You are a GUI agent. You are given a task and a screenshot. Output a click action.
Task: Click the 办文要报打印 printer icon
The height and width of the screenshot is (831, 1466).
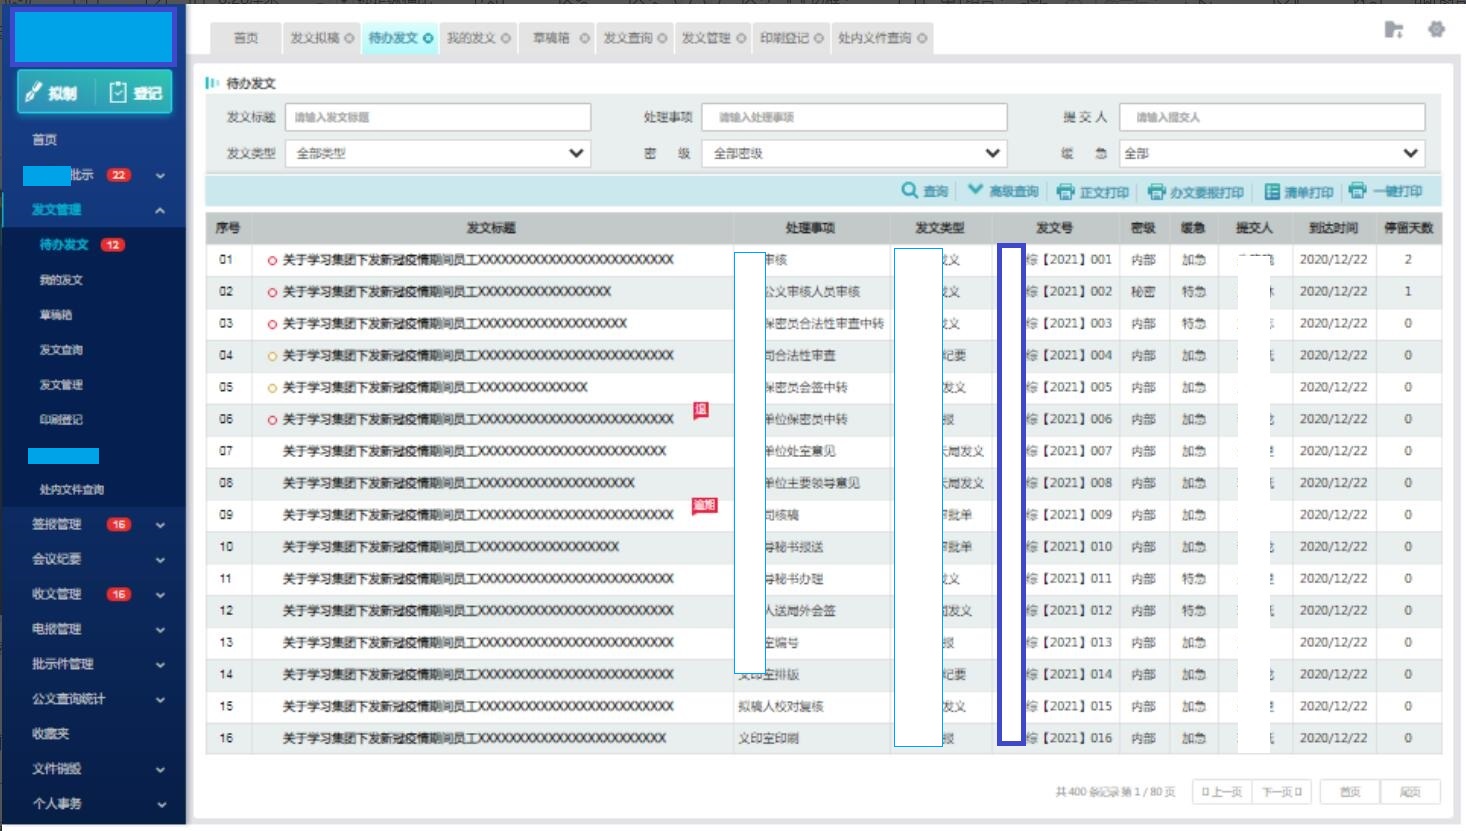point(1157,191)
